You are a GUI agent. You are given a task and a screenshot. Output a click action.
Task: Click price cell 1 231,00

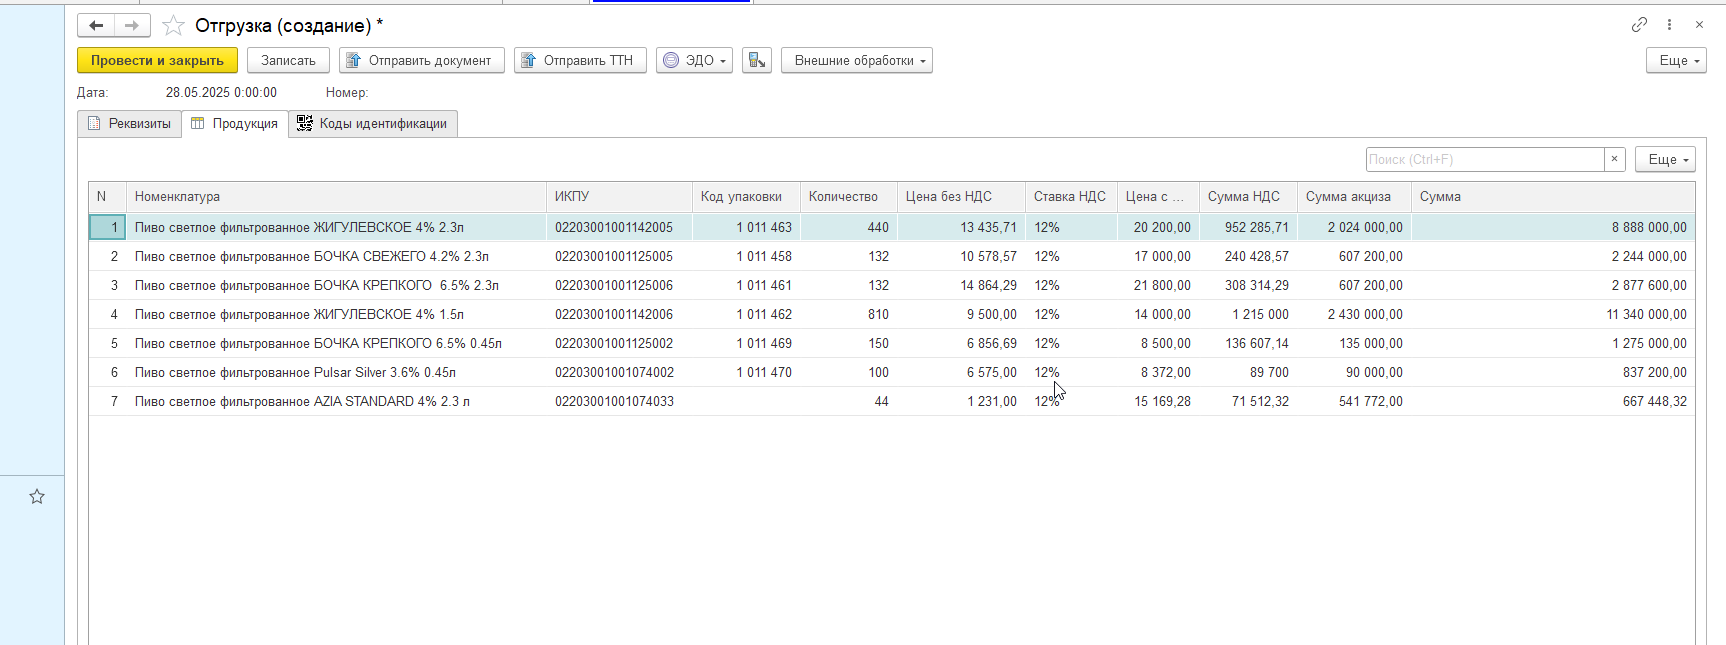point(961,401)
